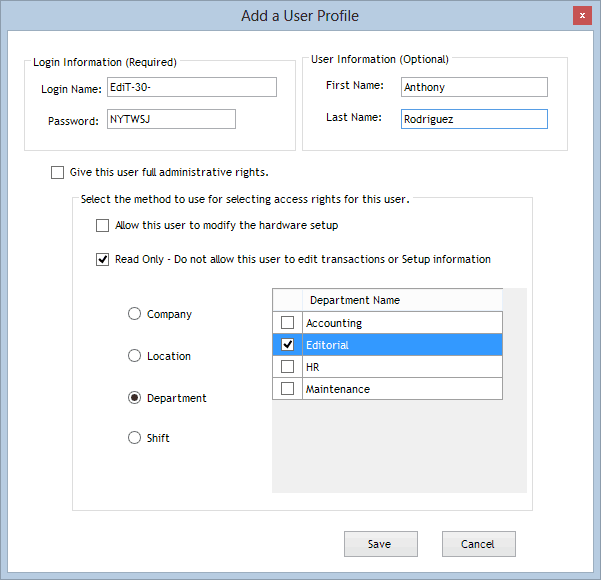Viewport: 601px width, 580px height.
Task: Check the HR department checkbox
Action: 288,367
